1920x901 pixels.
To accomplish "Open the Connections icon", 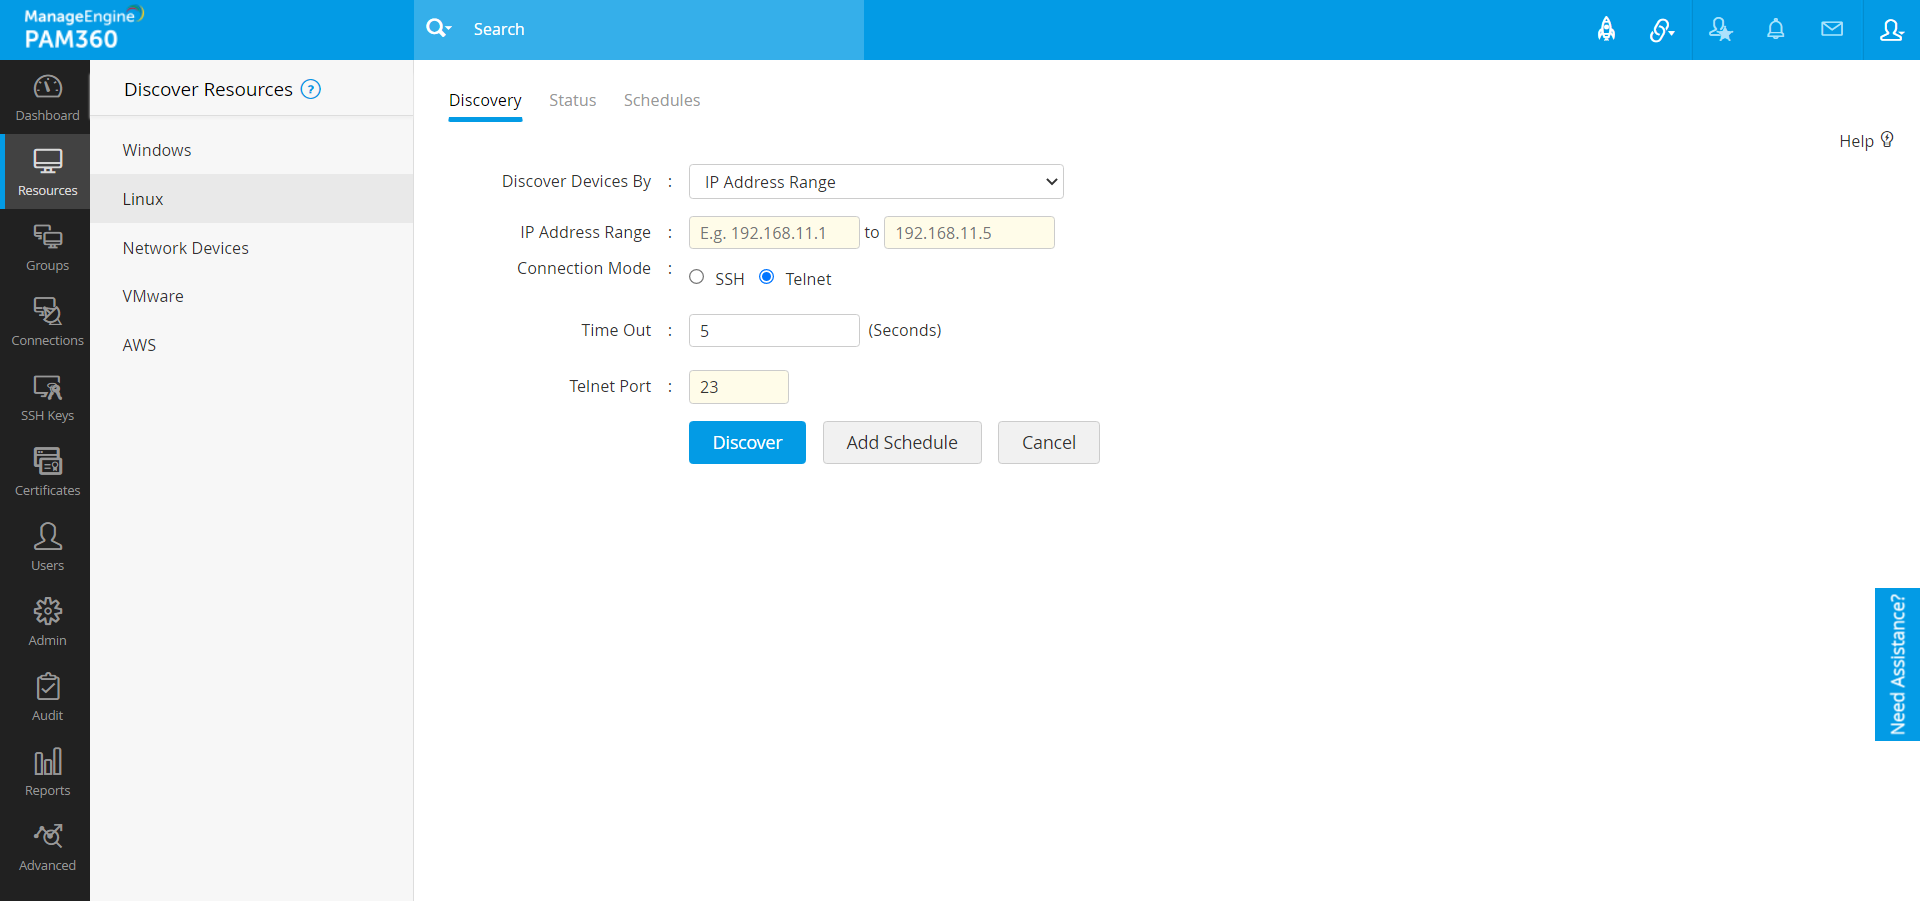I will tap(47, 312).
